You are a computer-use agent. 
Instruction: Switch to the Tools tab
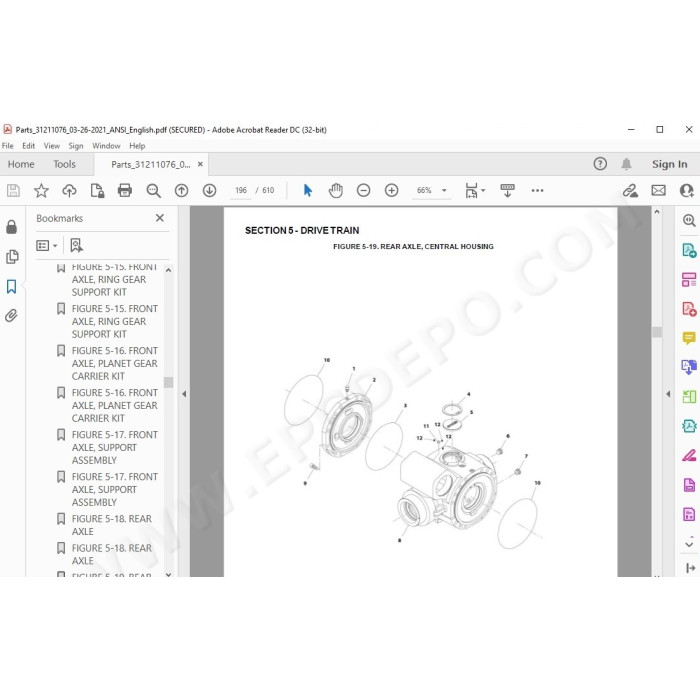64,164
